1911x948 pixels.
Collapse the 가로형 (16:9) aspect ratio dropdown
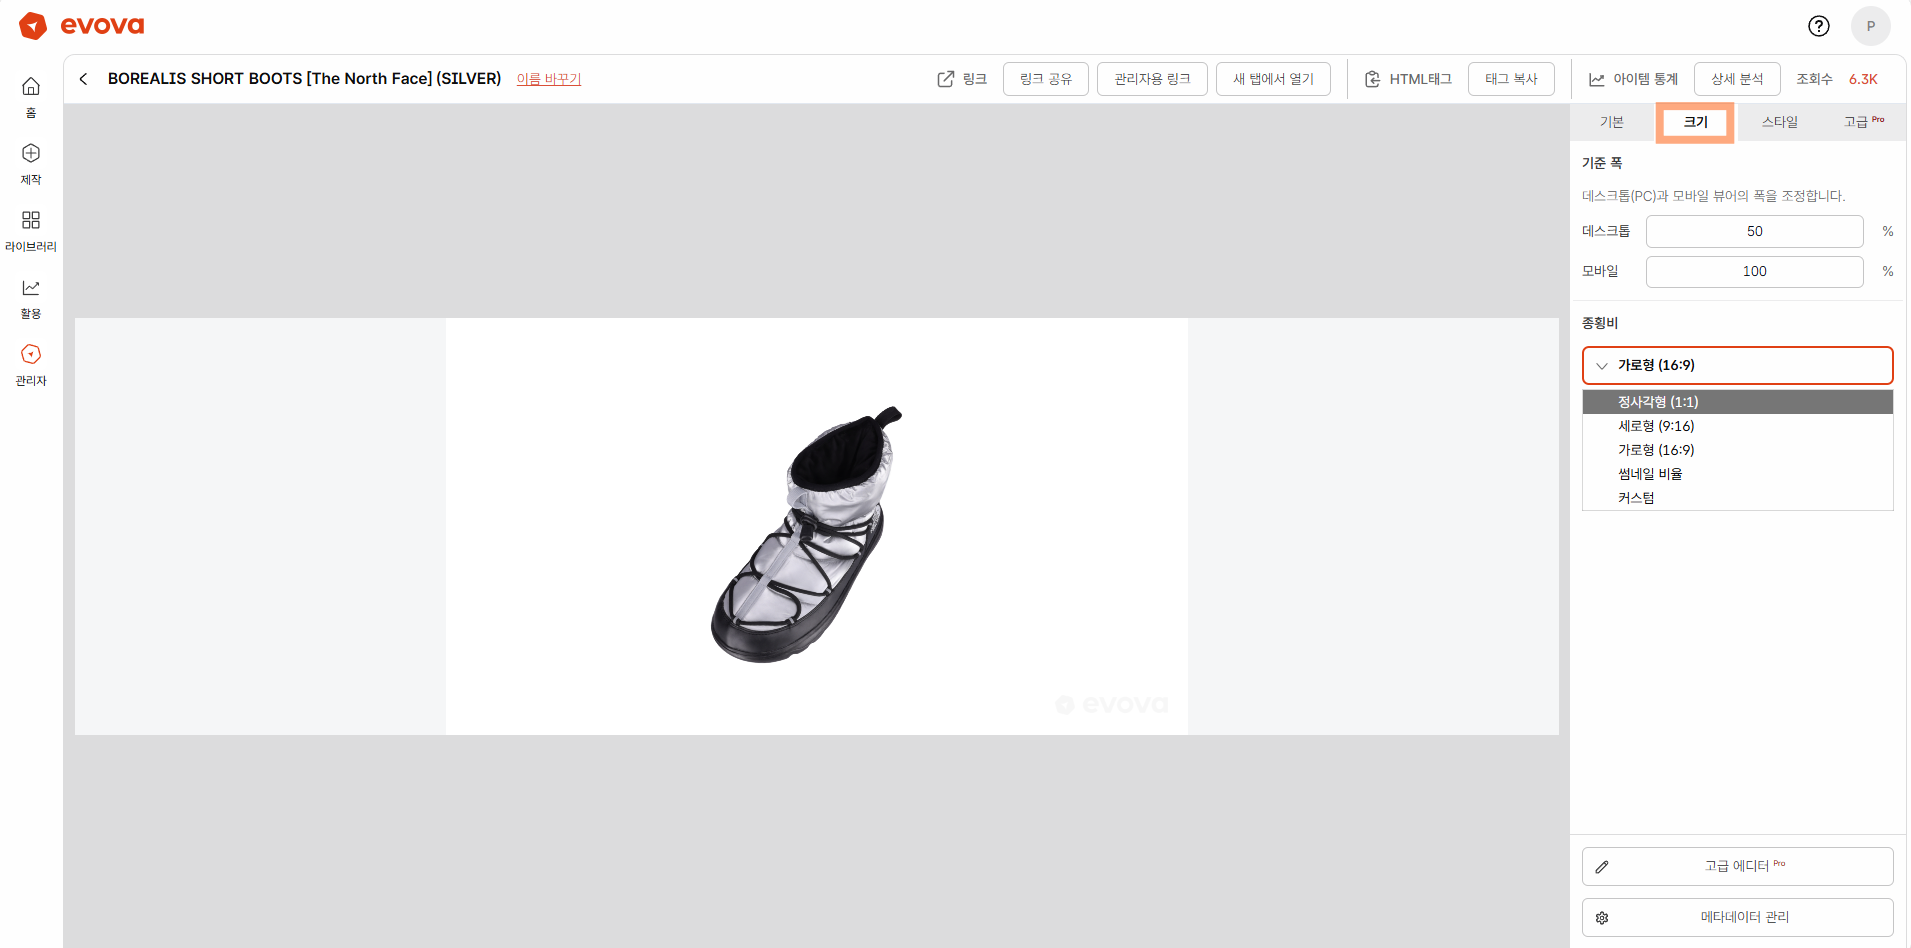pos(1737,365)
